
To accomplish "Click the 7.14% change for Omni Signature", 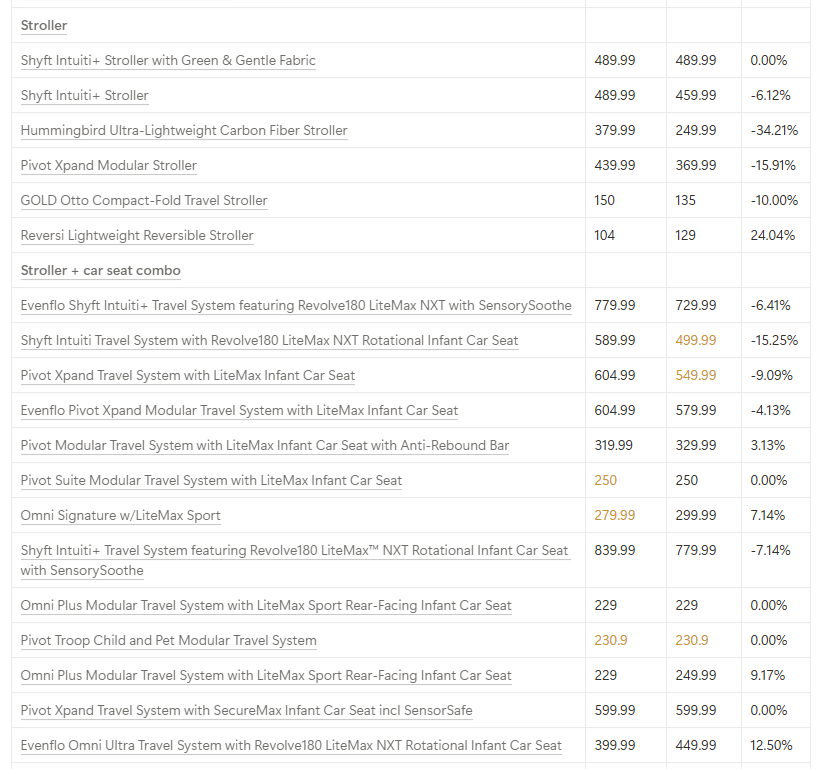I will (768, 516).
